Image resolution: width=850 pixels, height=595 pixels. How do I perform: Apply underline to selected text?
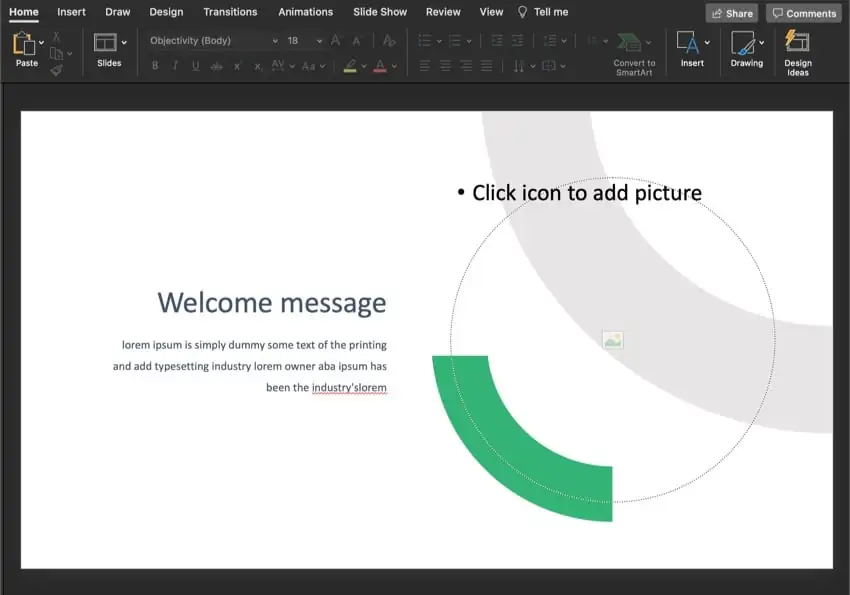pyautogui.click(x=195, y=64)
